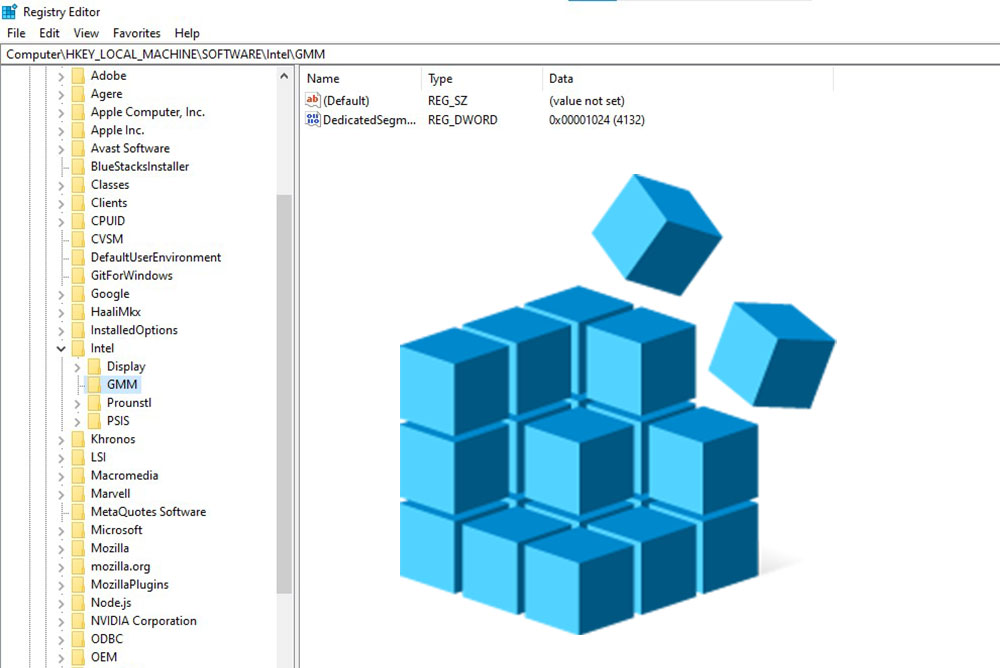Open the Favorites menu
The image size is (1000, 668).
[136, 32]
